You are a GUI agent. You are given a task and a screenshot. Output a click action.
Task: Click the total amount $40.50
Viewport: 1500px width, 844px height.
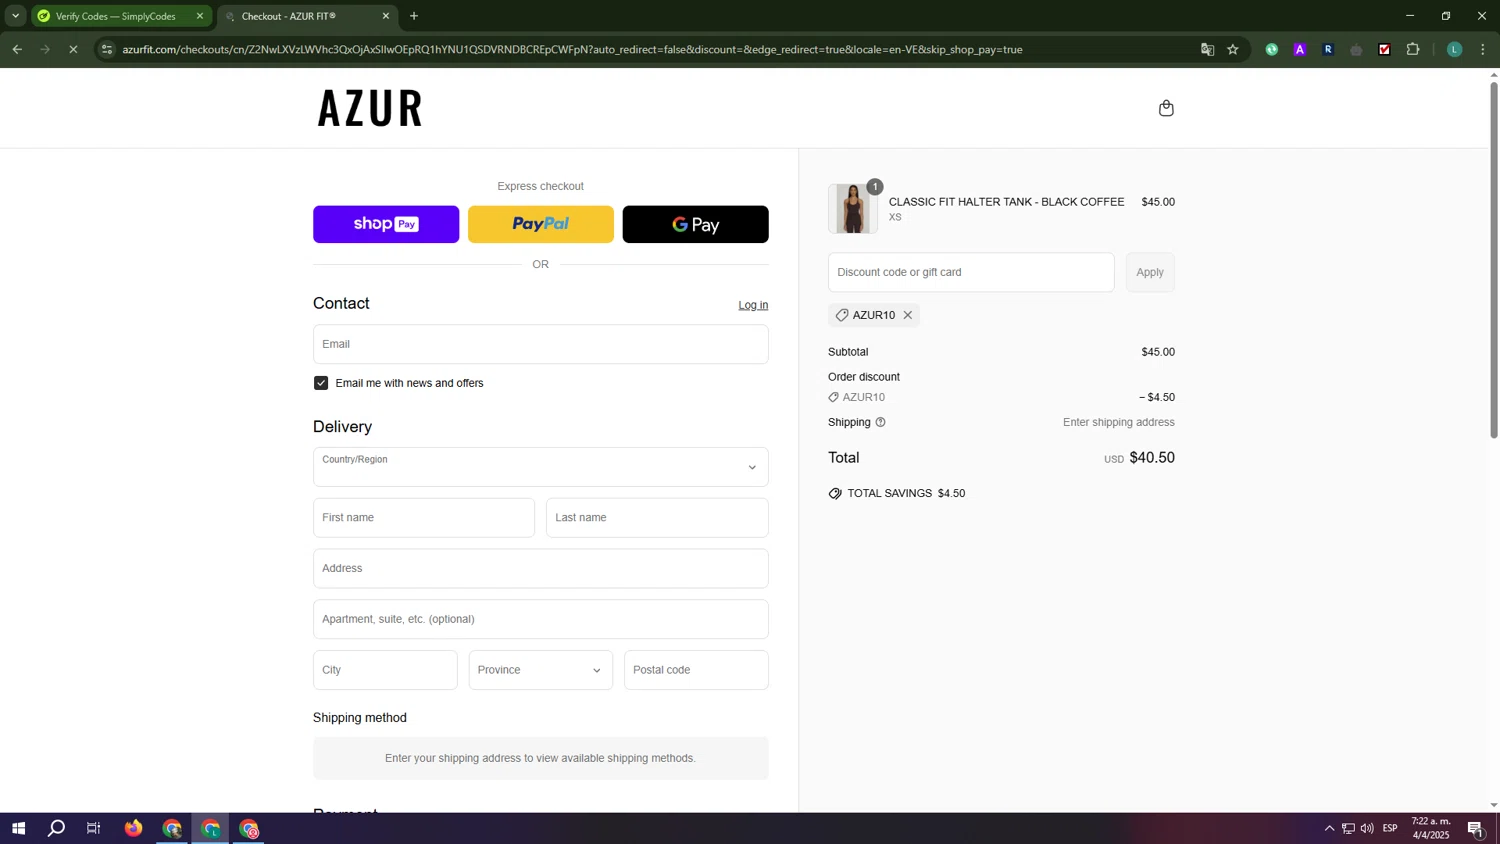[x=1152, y=458]
